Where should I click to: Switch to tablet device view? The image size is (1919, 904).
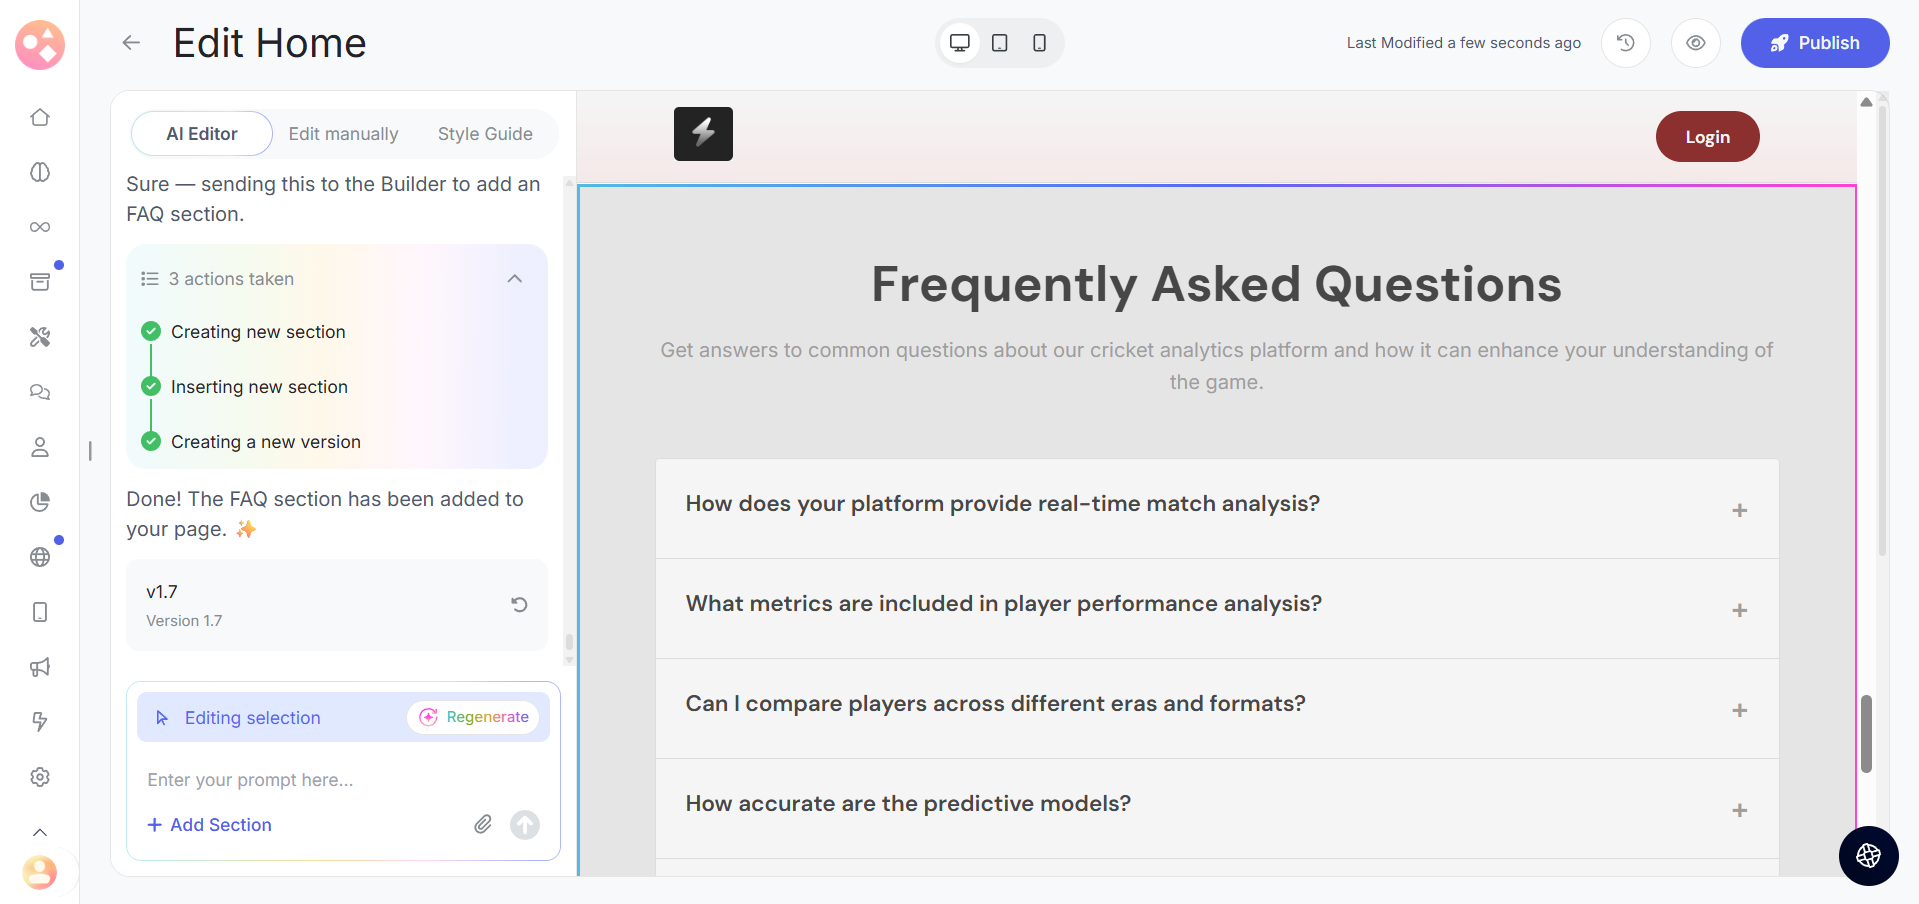(1000, 43)
